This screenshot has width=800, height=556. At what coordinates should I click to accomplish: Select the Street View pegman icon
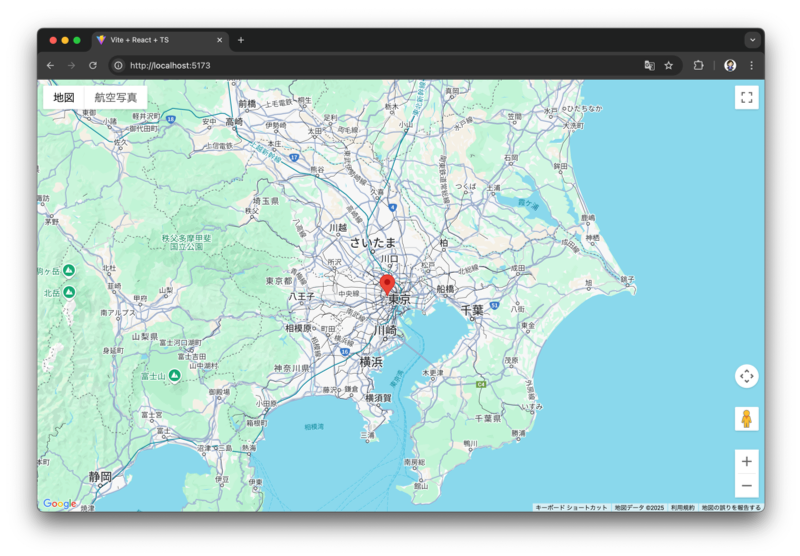point(746,419)
